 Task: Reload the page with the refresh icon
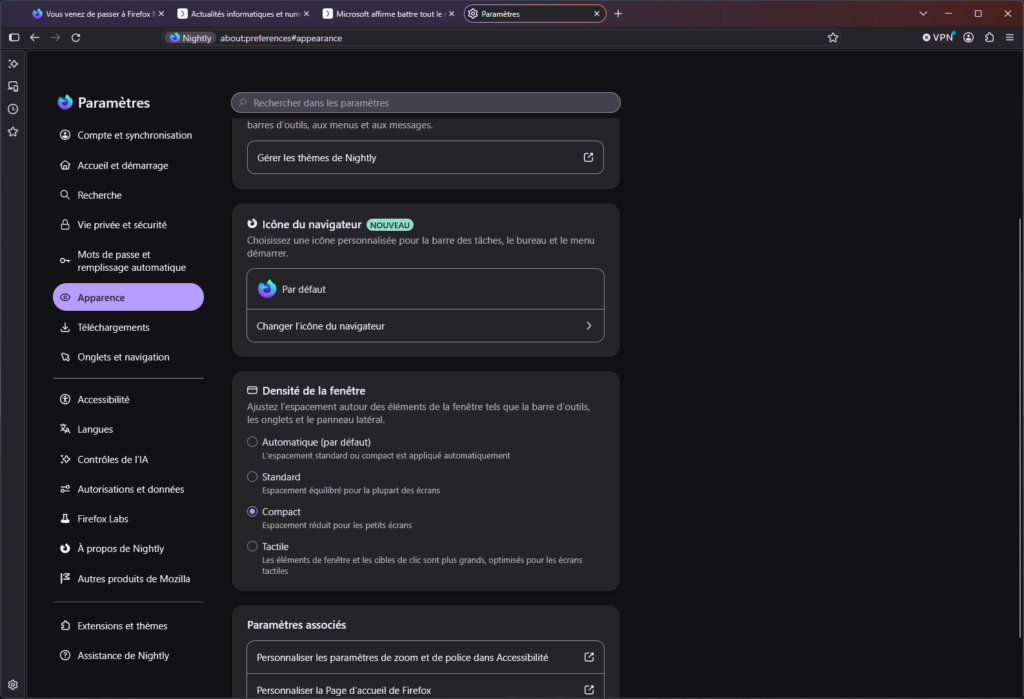point(76,38)
